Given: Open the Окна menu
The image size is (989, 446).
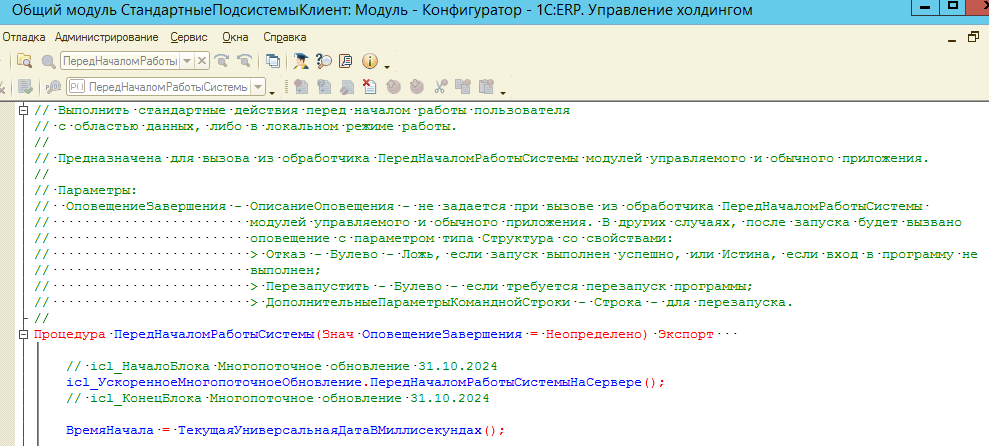Looking at the screenshot, I should point(235,37).
